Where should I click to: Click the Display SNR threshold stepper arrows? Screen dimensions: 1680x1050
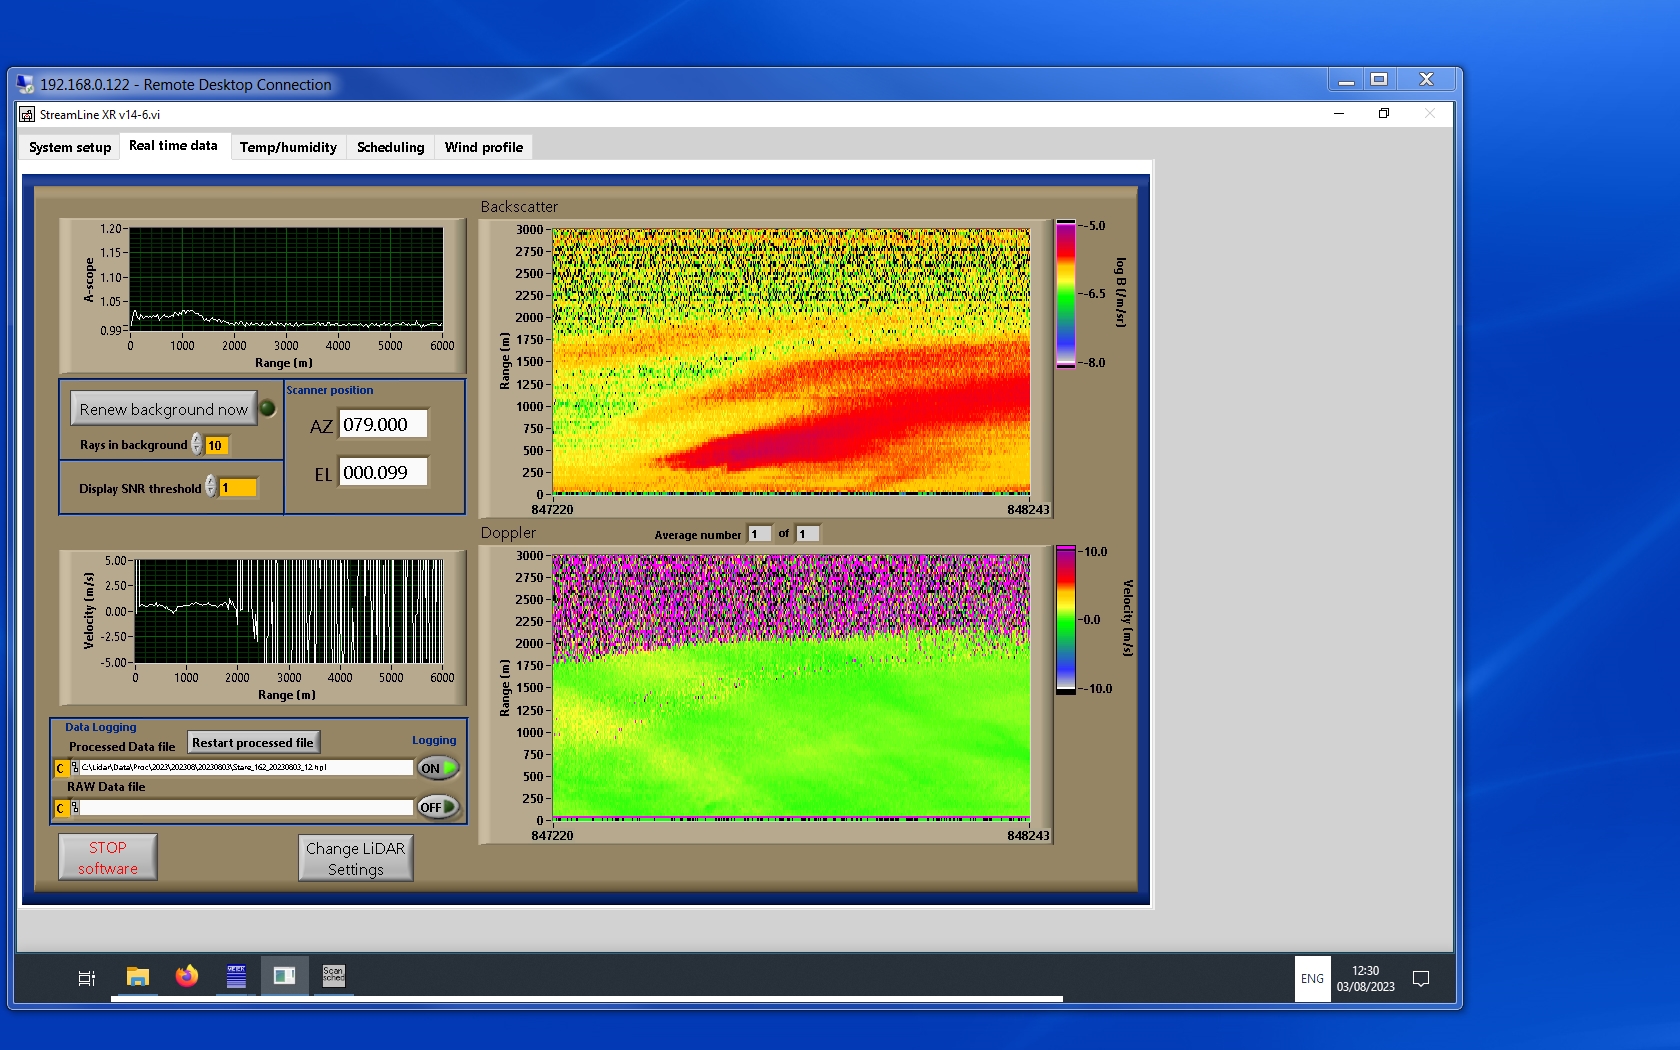[211, 487]
